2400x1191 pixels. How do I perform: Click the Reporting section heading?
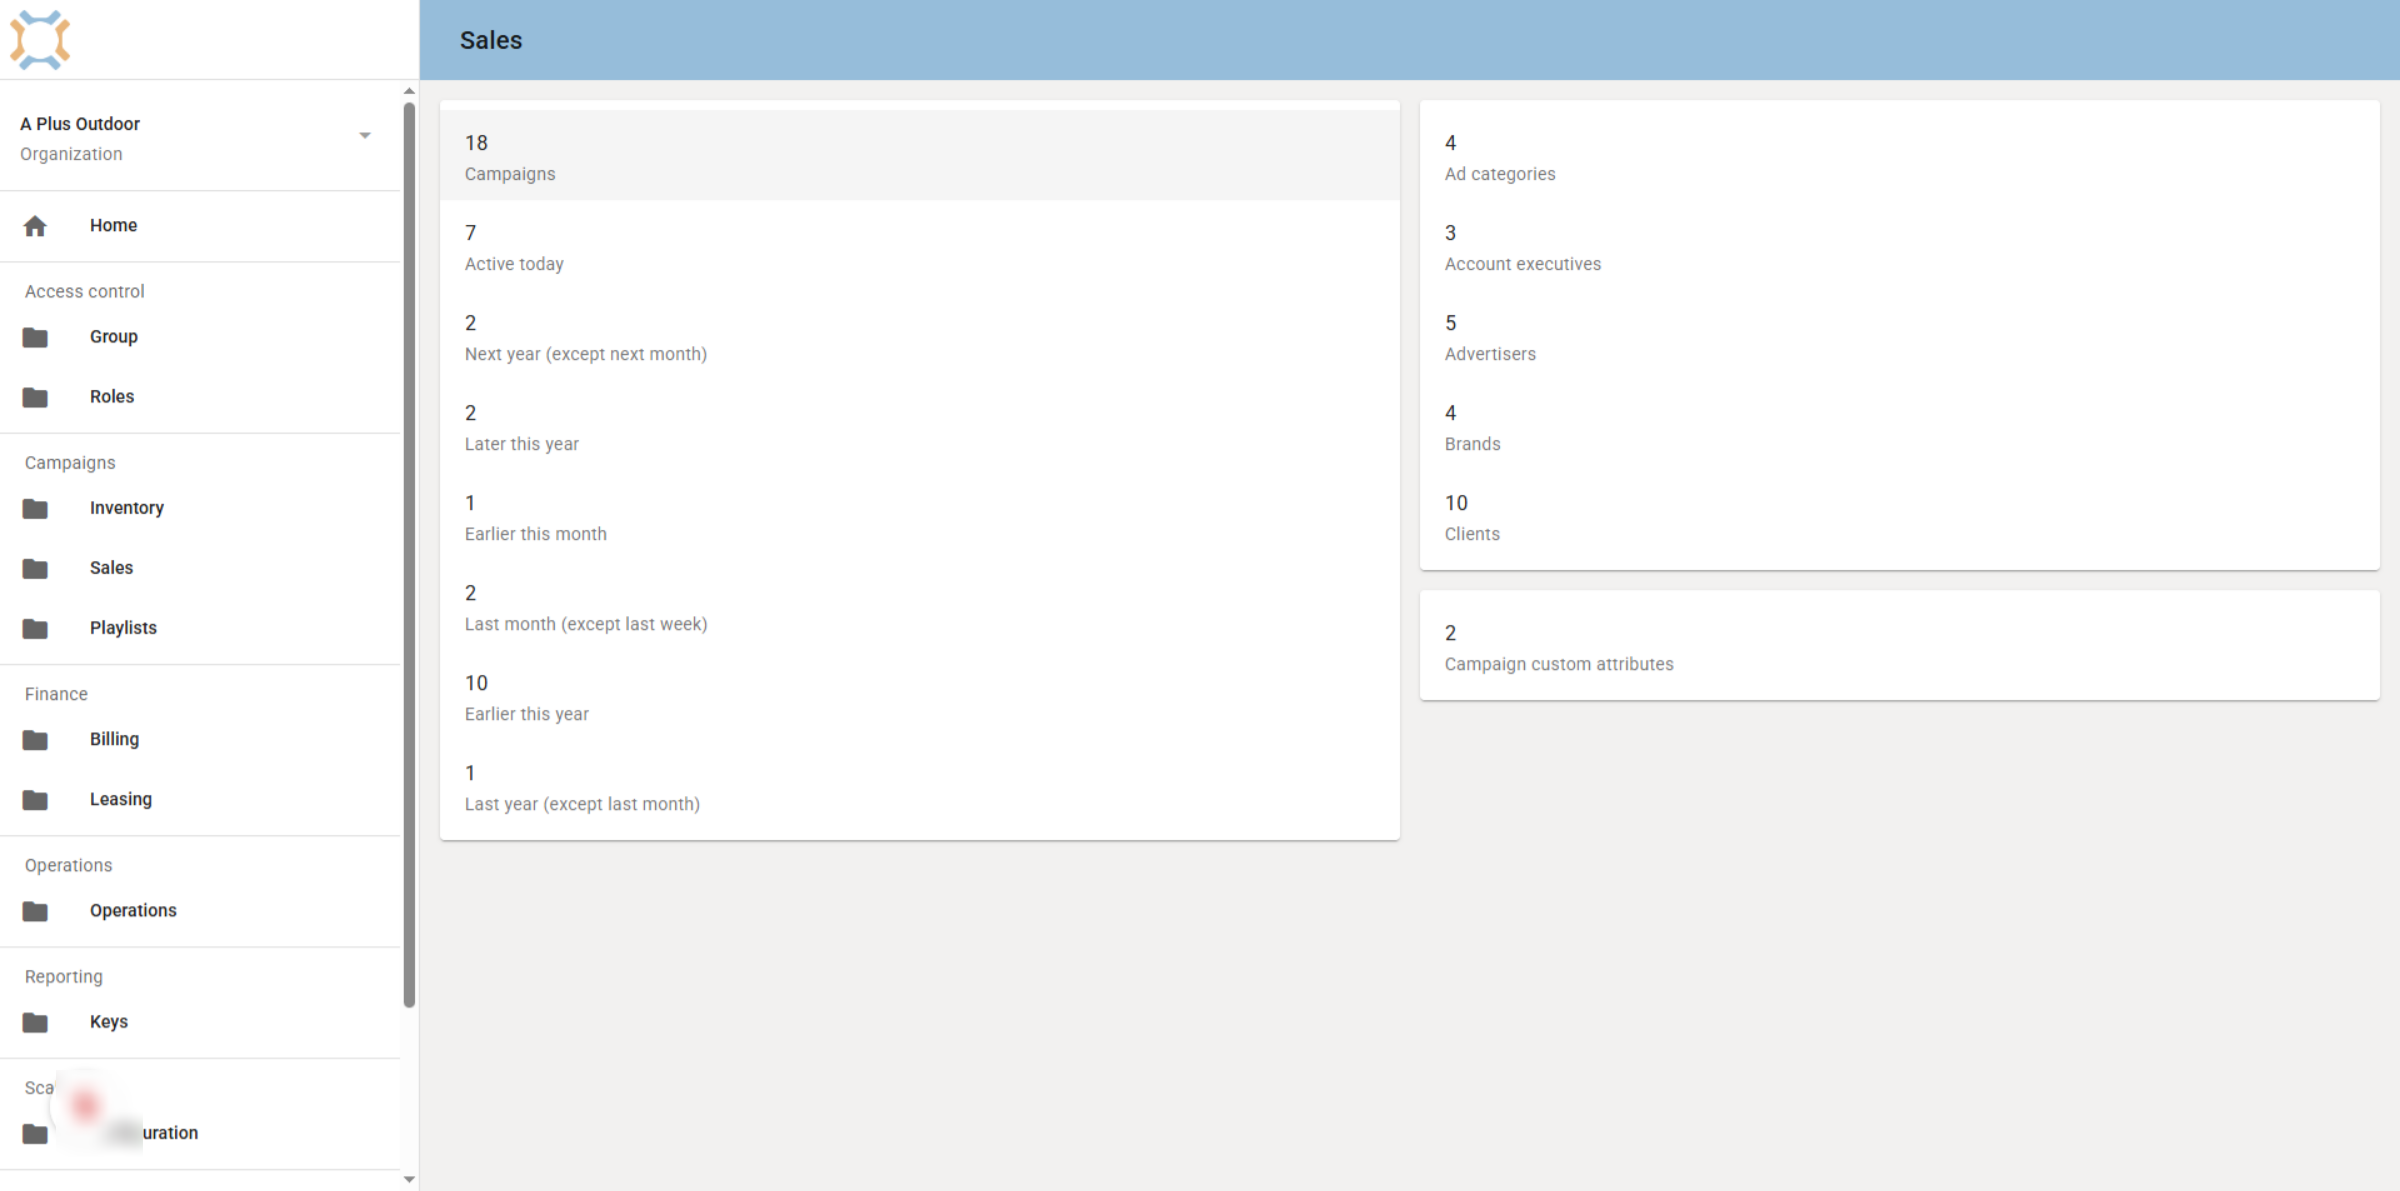point(64,976)
